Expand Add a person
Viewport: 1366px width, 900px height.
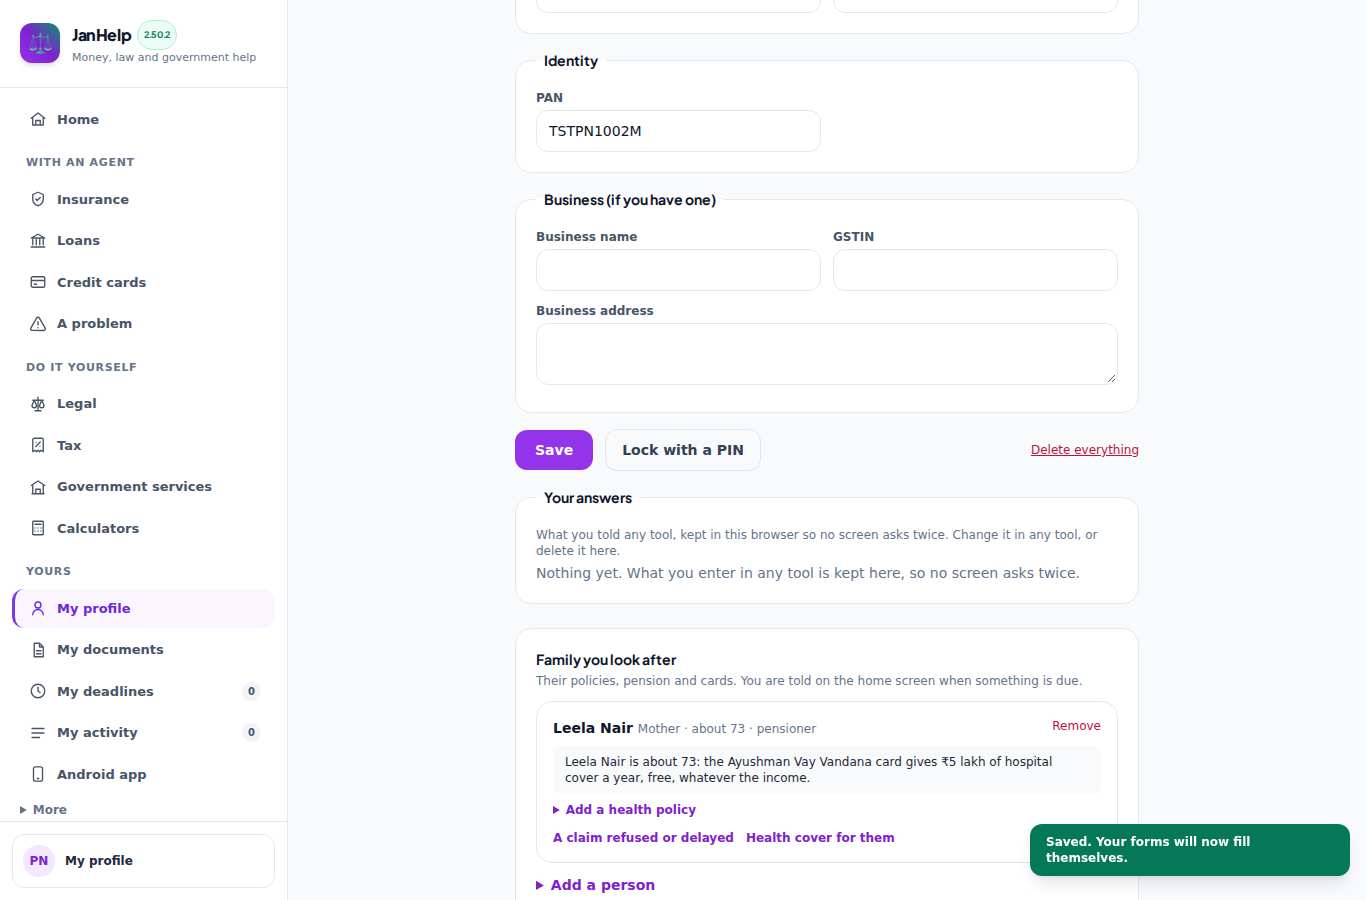pyautogui.click(x=595, y=885)
